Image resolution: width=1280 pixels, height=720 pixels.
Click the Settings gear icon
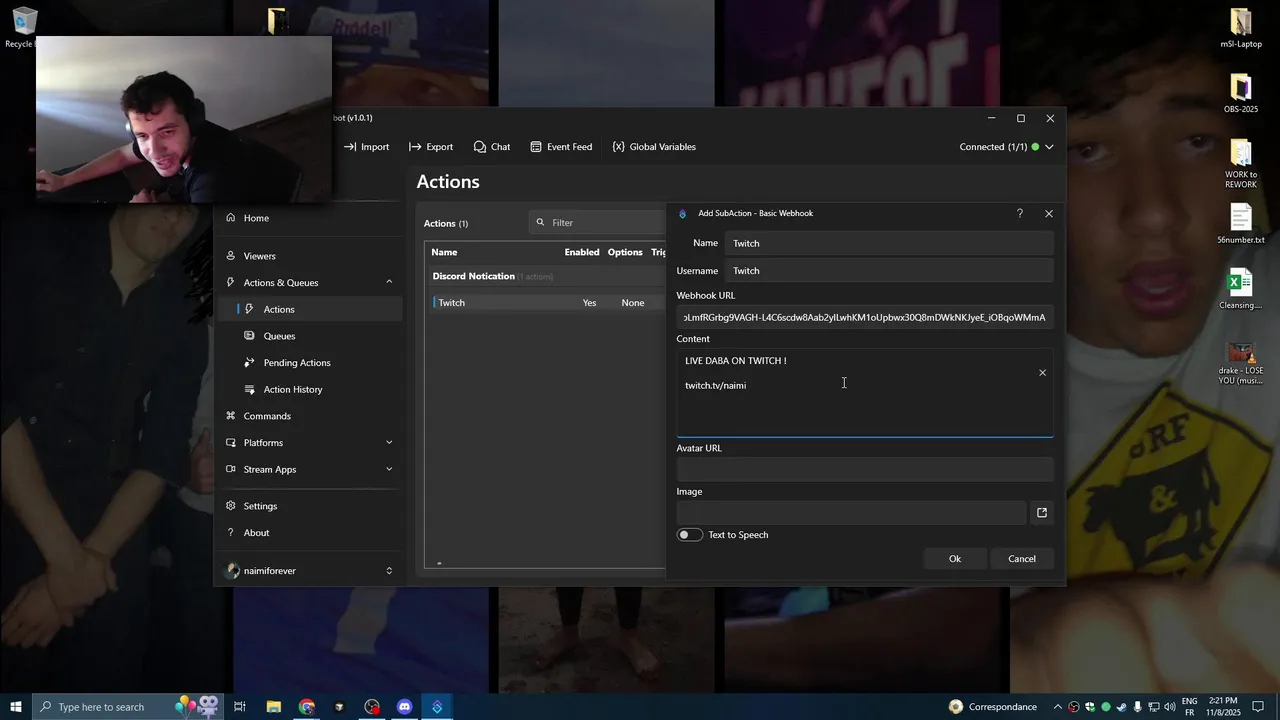tap(231, 506)
